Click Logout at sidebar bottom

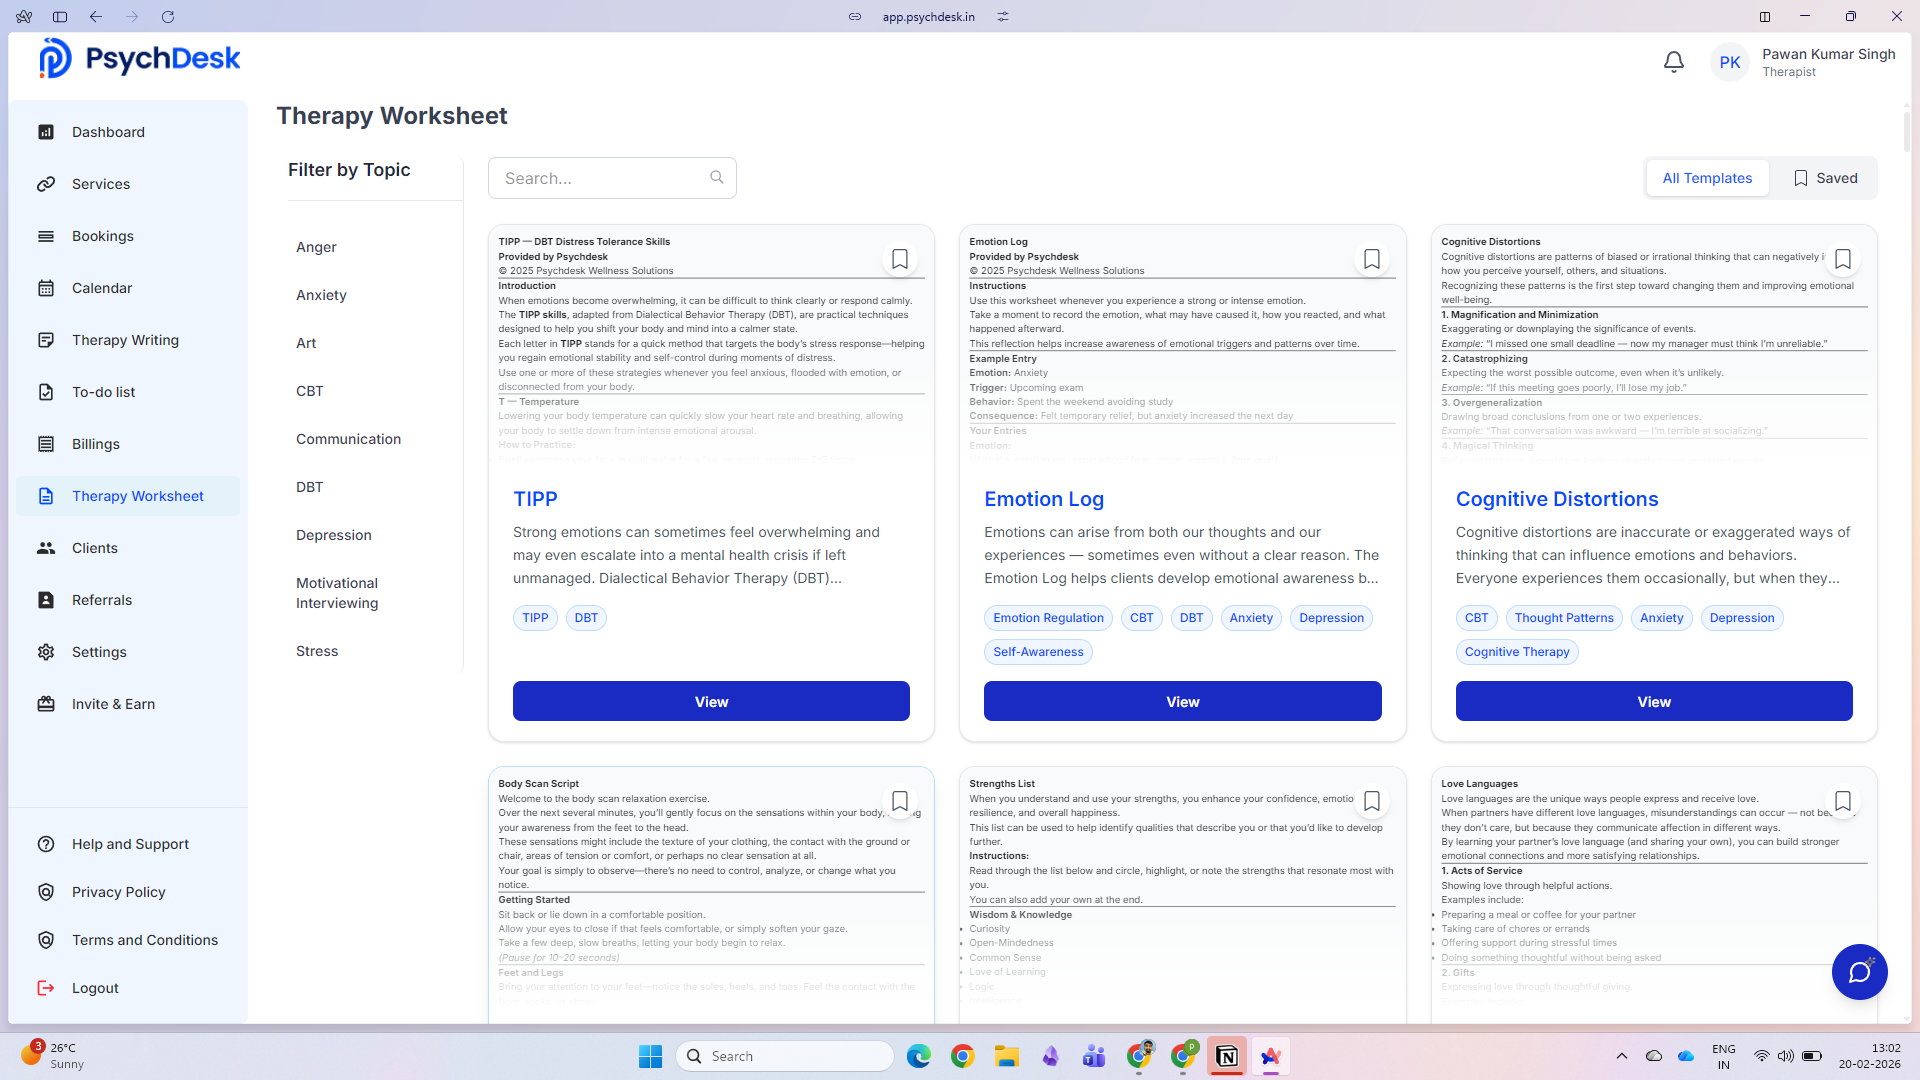tap(95, 988)
